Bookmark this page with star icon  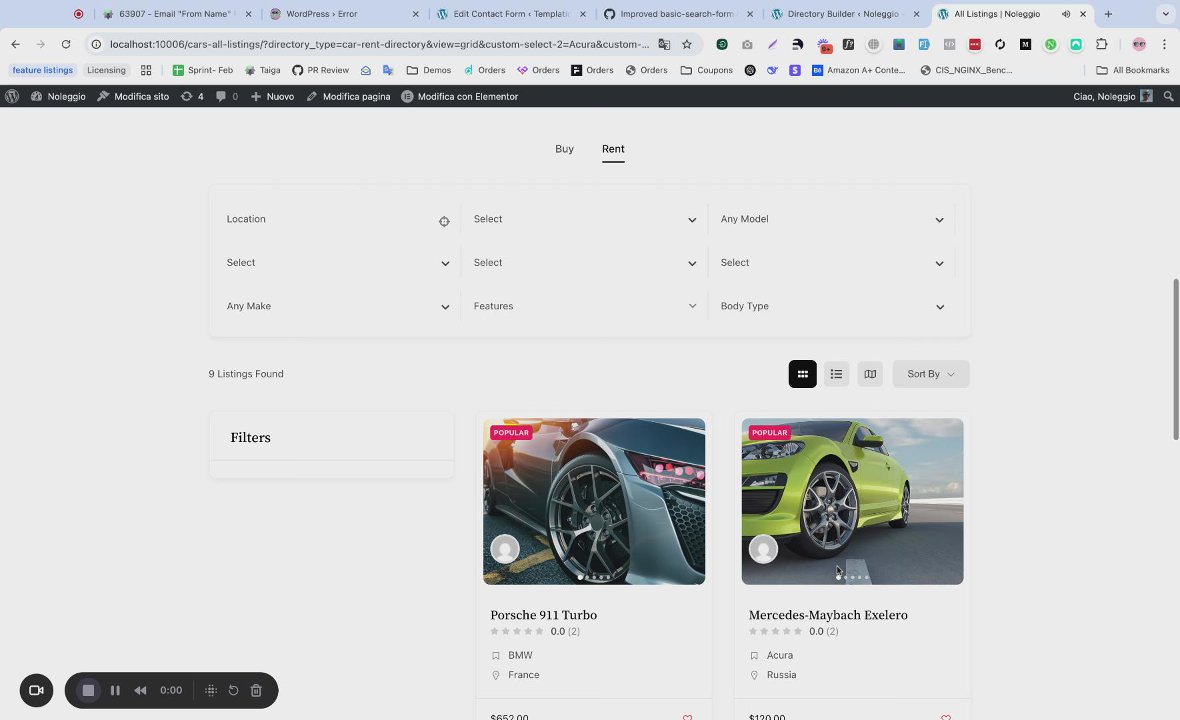[686, 44]
